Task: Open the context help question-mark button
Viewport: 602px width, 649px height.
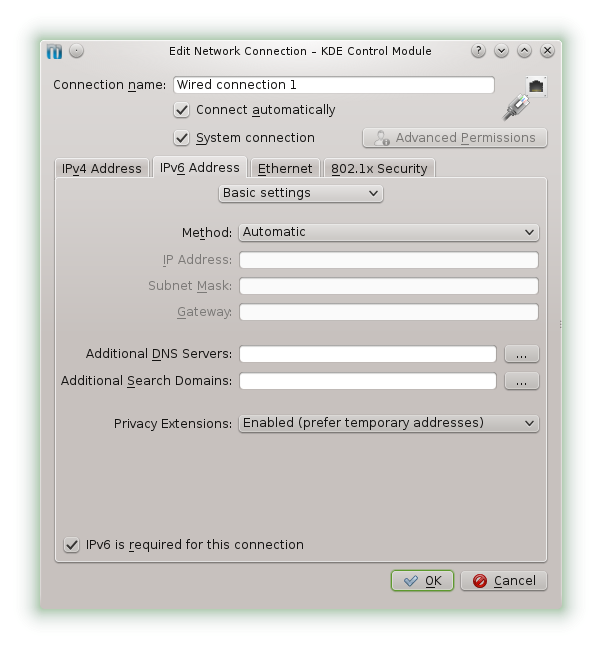Action: pos(478,51)
